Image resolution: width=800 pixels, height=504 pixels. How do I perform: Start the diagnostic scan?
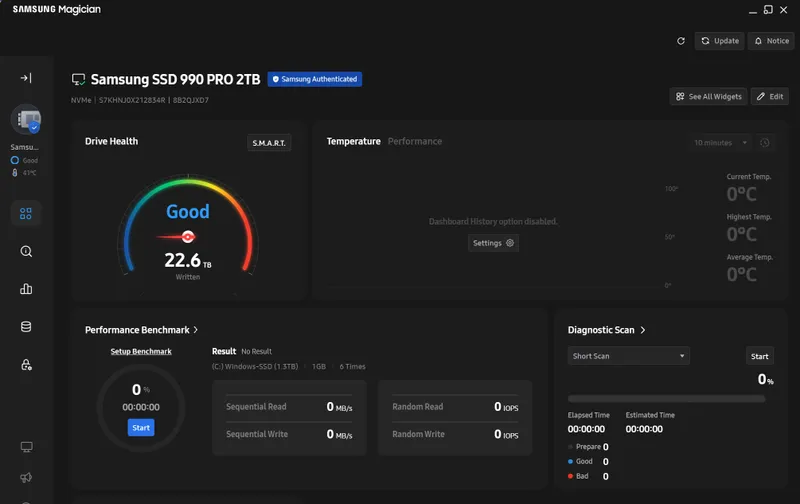click(x=759, y=357)
